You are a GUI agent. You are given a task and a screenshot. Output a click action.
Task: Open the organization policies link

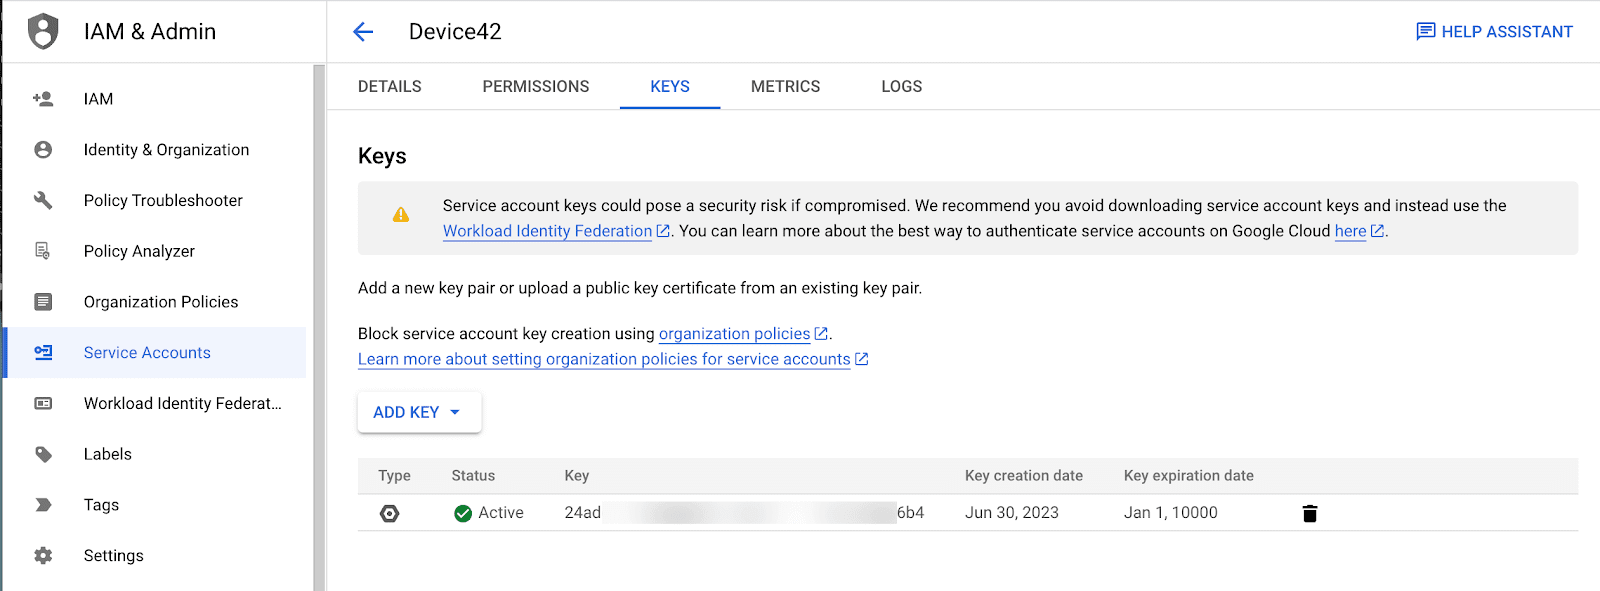point(734,334)
